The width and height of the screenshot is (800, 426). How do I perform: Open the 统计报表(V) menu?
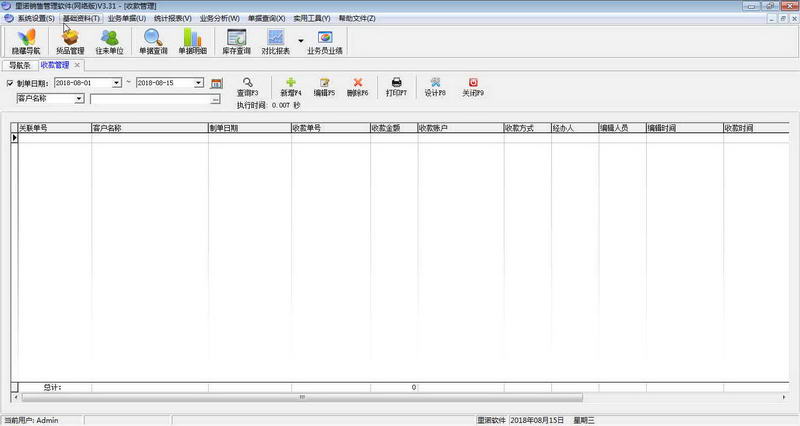click(x=172, y=18)
